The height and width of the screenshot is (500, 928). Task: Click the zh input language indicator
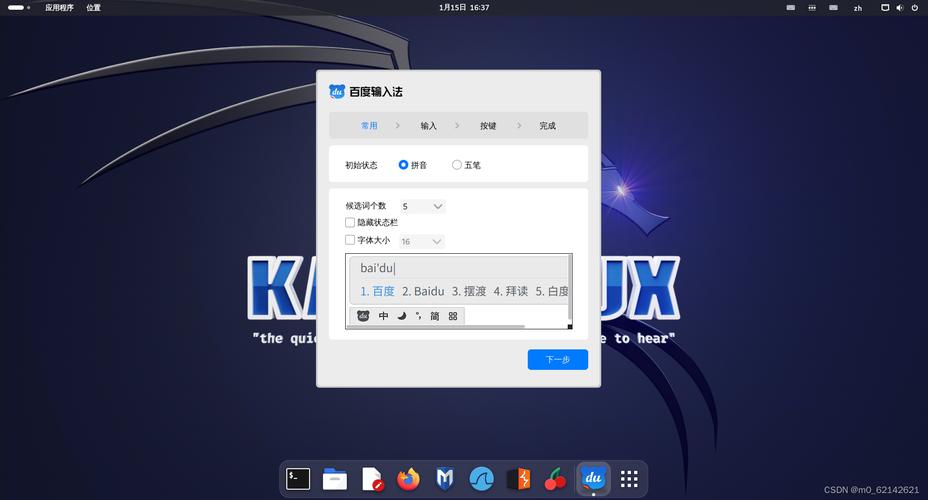click(x=858, y=8)
